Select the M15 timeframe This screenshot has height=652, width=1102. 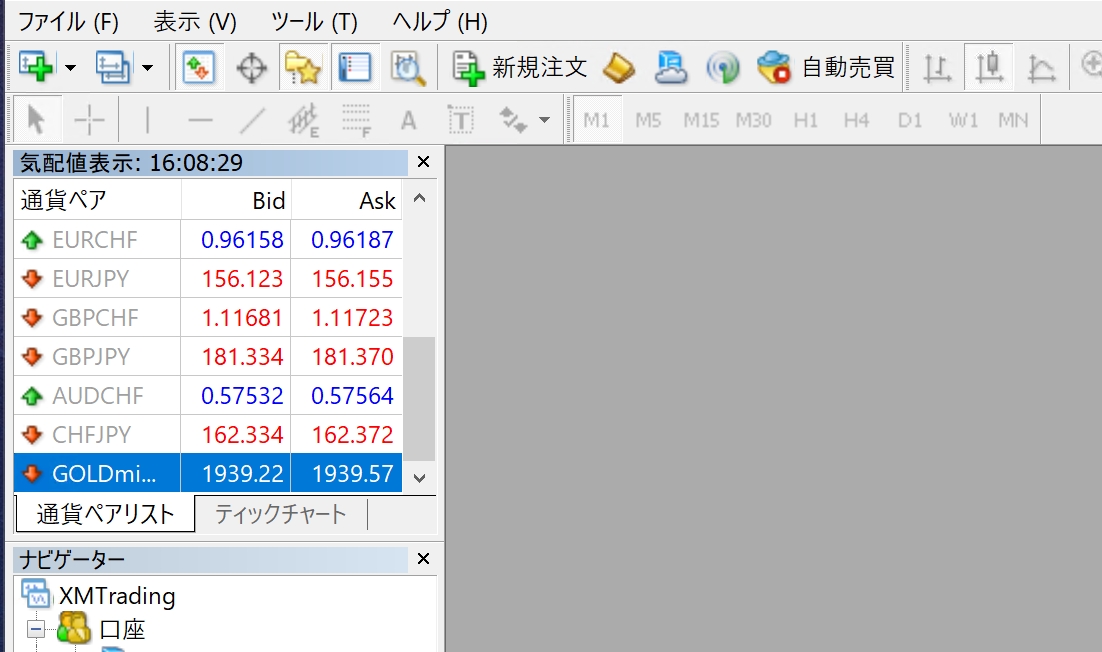pos(701,120)
